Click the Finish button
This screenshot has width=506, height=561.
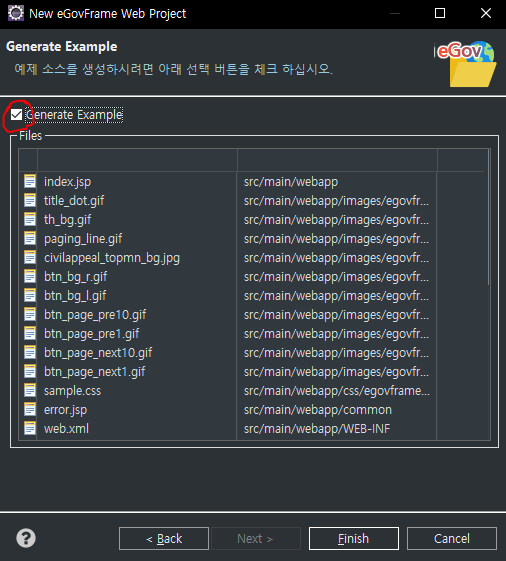(x=354, y=538)
